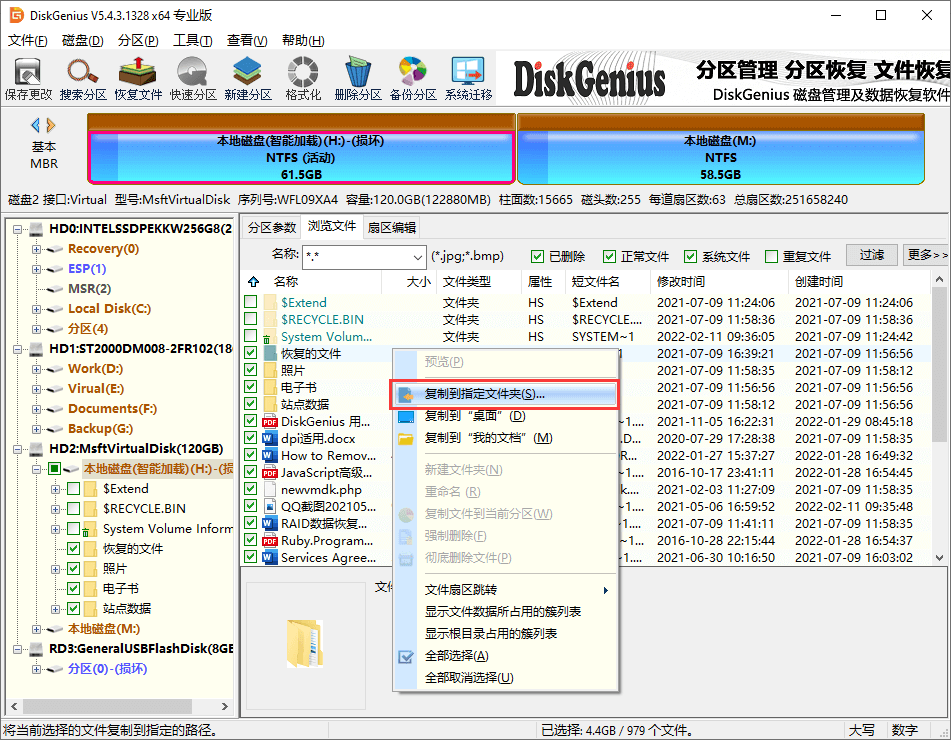This screenshot has width=951, height=740.
Task: Toggle the 系统文件 system files checkbox
Action: pos(690,257)
